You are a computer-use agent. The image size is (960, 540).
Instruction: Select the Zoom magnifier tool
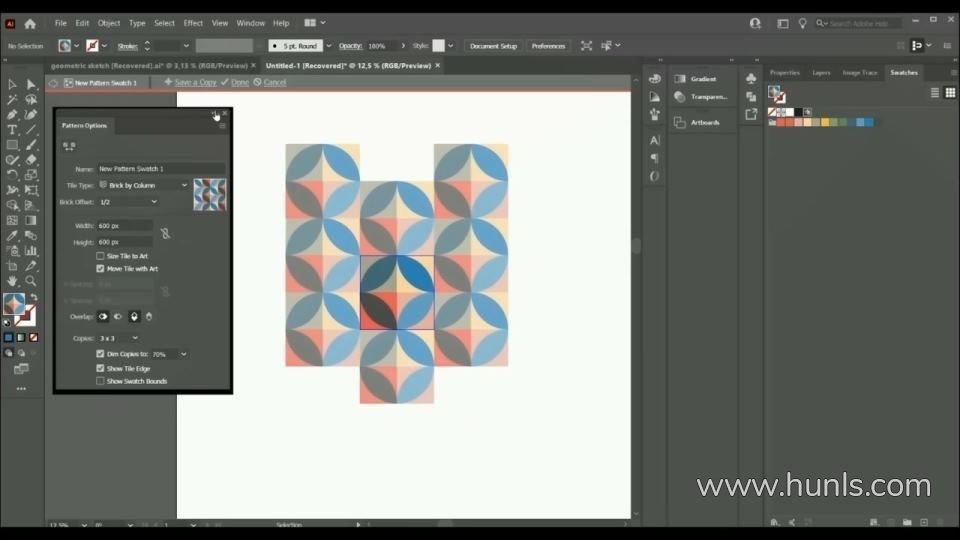pos(31,281)
